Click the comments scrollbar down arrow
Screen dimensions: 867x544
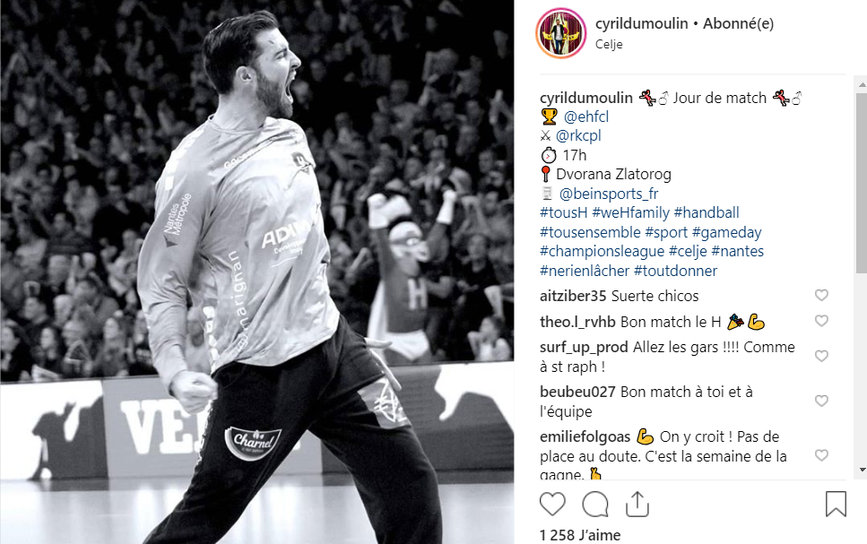[862, 470]
